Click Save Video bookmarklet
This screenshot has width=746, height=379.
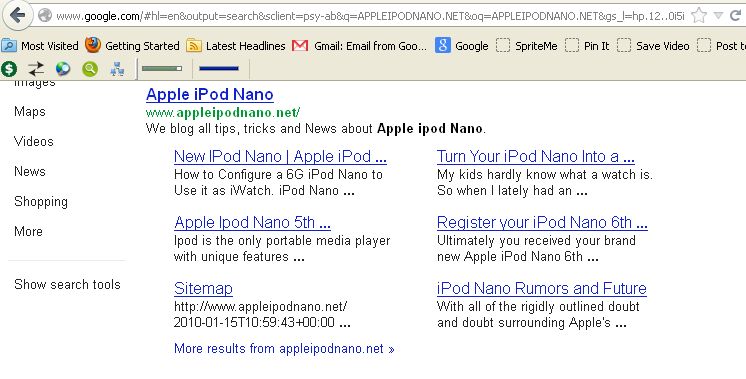[653, 46]
